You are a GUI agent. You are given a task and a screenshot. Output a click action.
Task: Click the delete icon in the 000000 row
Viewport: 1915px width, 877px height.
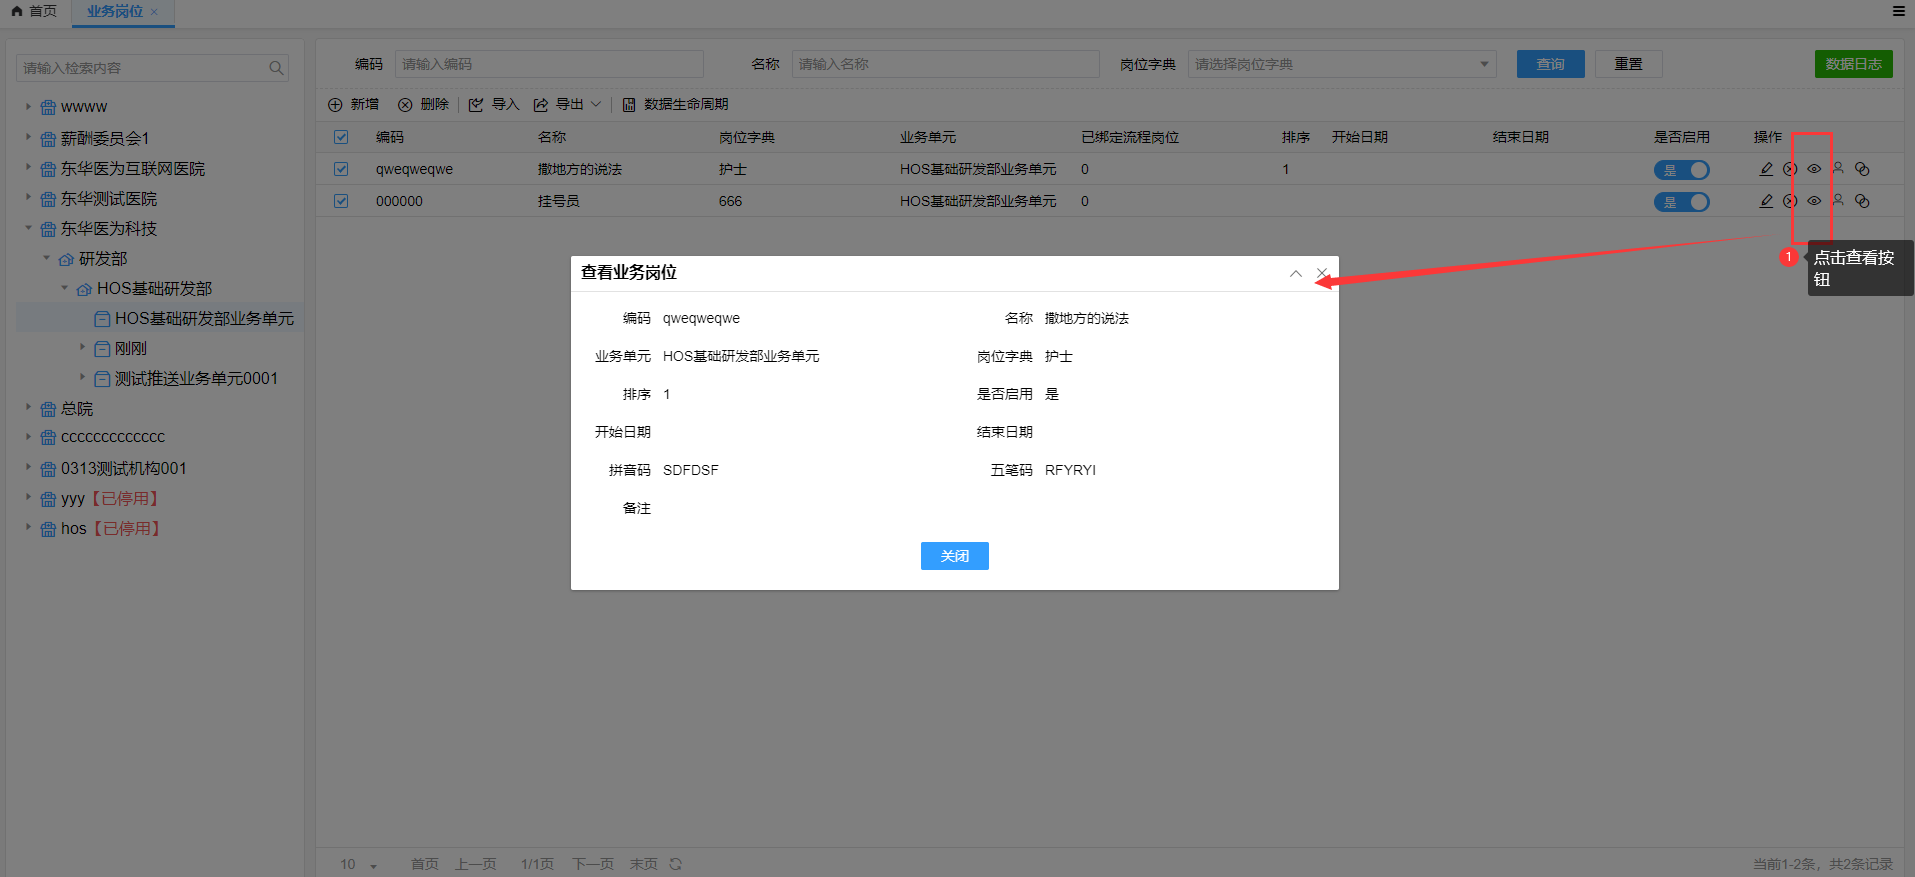(1790, 201)
